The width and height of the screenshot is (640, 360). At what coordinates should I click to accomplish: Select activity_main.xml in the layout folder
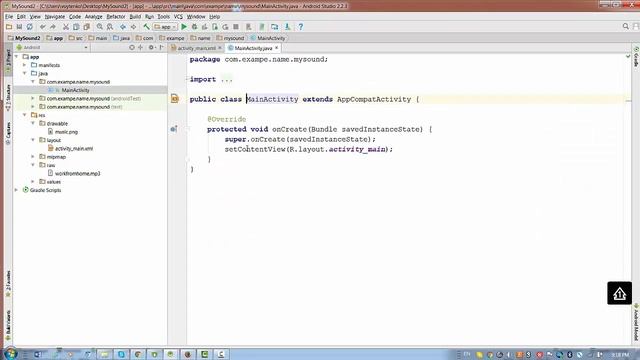pos(70,149)
